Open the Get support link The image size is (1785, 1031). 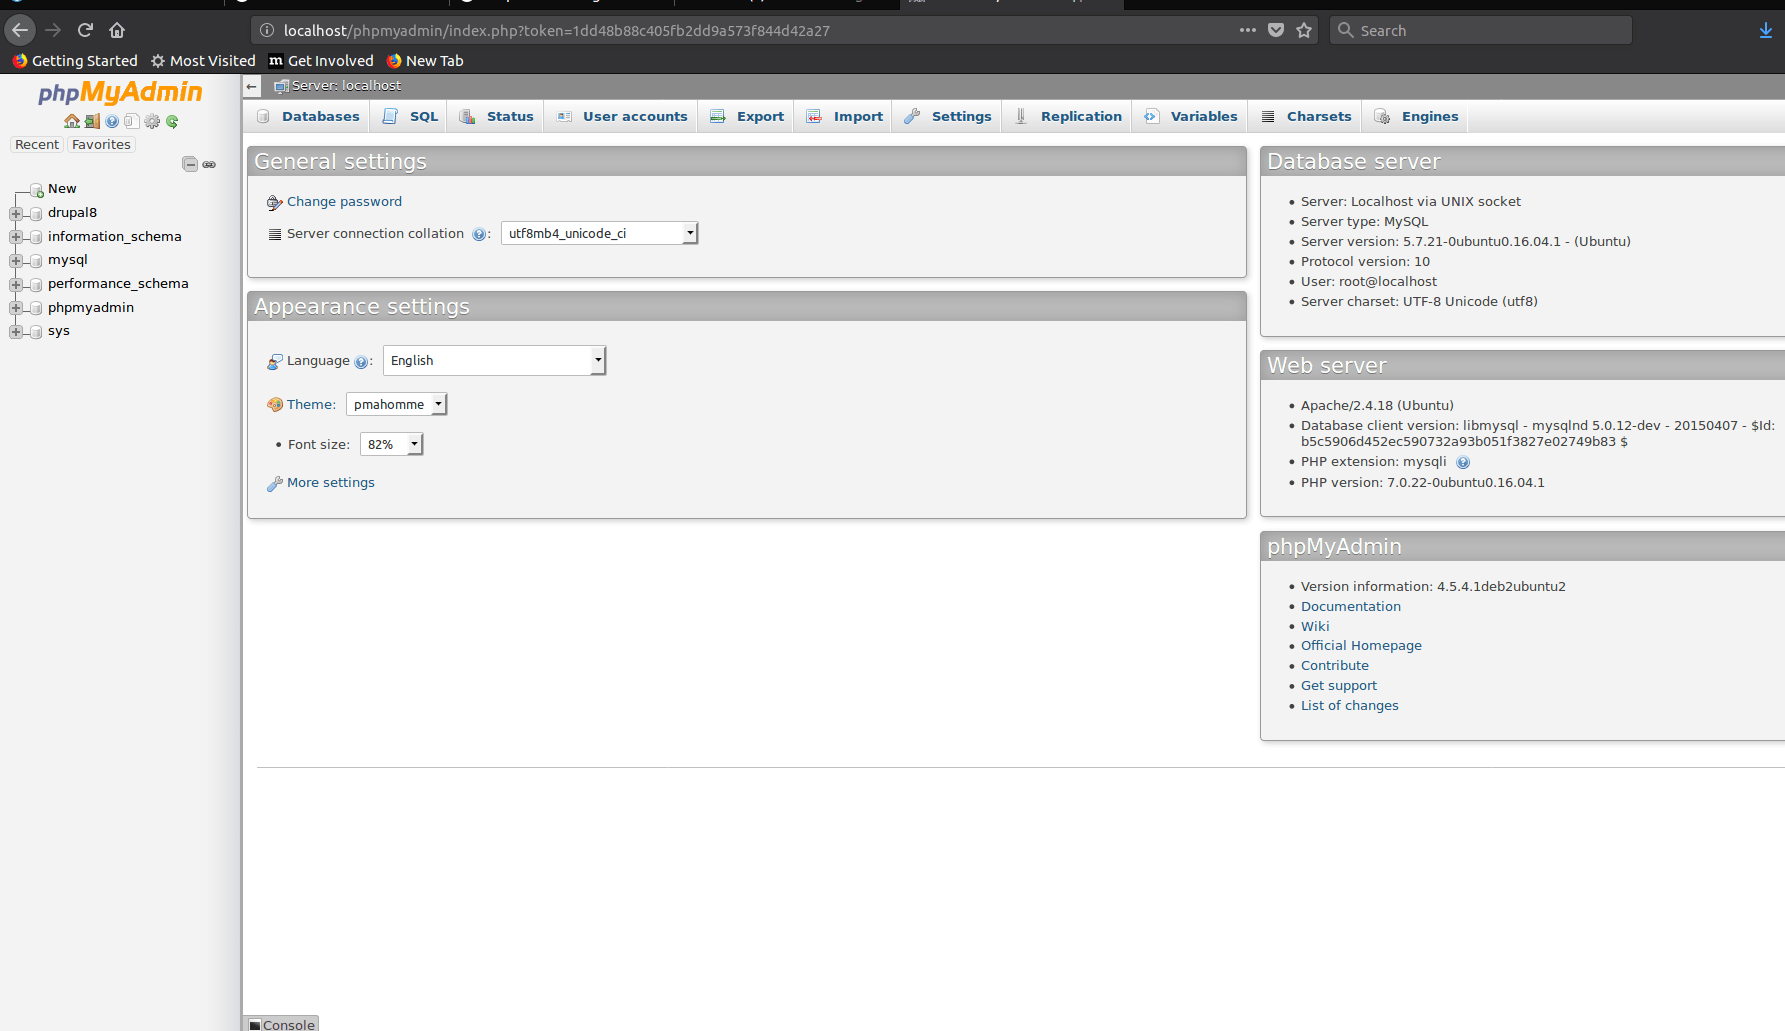coord(1339,686)
